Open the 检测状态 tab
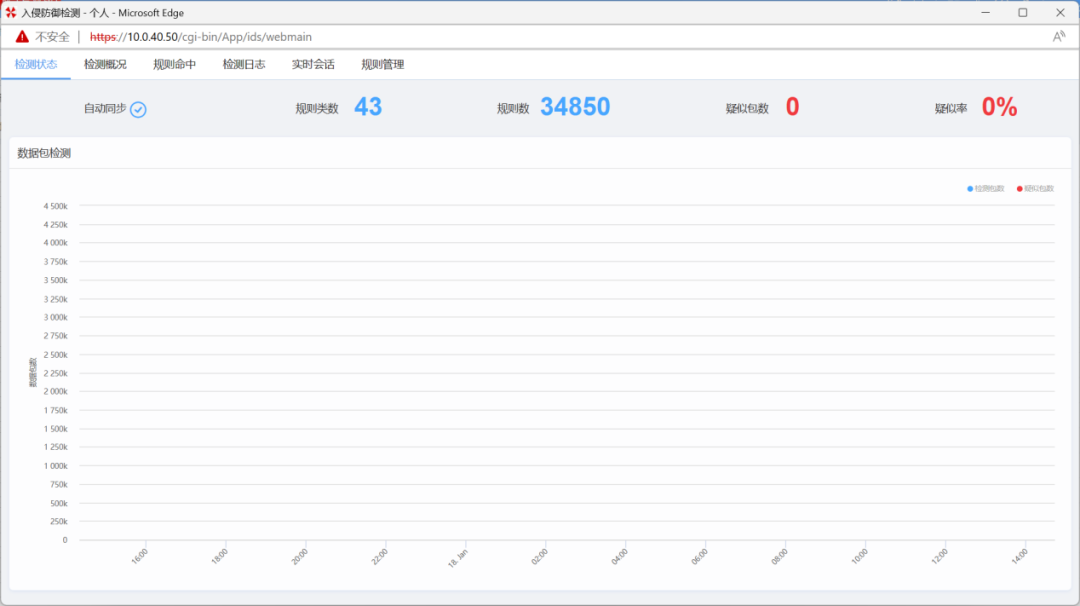Screen dimensions: 1080x606 (36, 65)
